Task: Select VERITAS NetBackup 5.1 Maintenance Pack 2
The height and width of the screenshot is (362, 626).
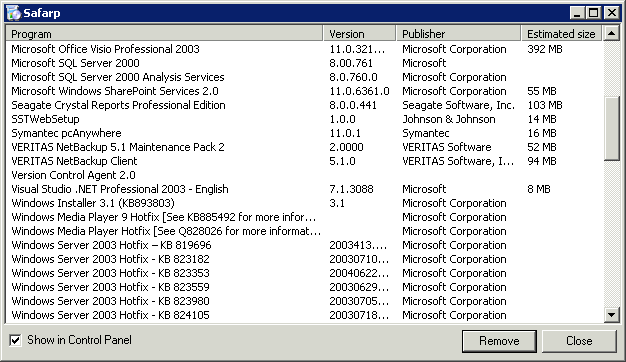Action: [x=118, y=147]
